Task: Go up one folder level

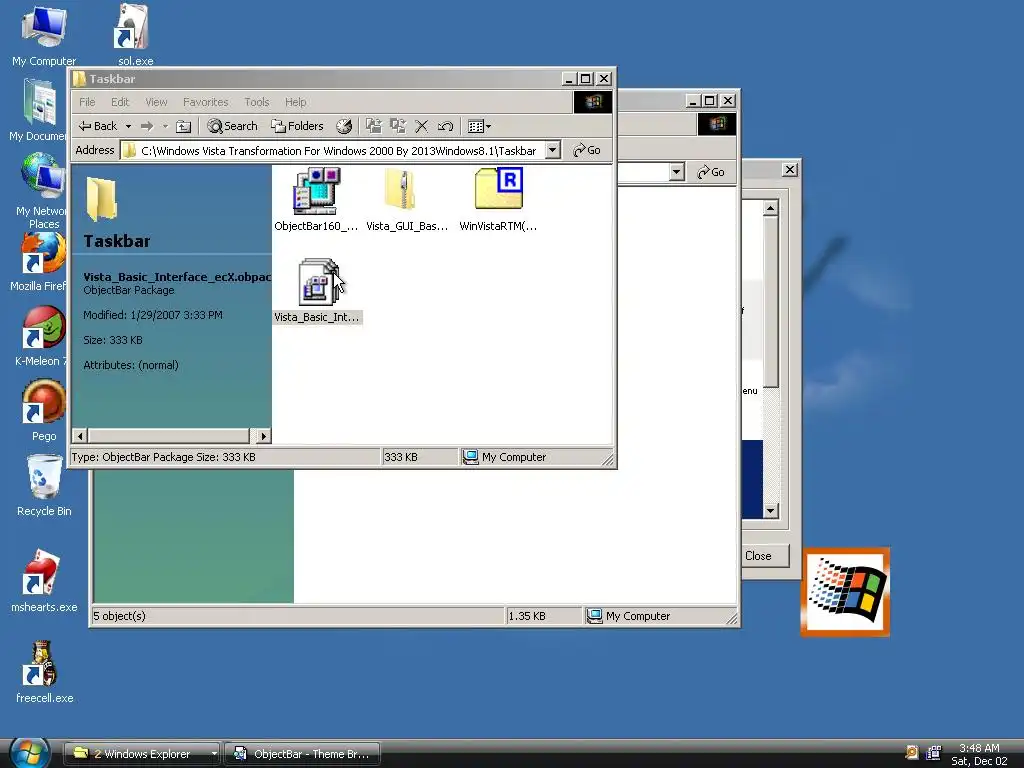Action: (184, 126)
